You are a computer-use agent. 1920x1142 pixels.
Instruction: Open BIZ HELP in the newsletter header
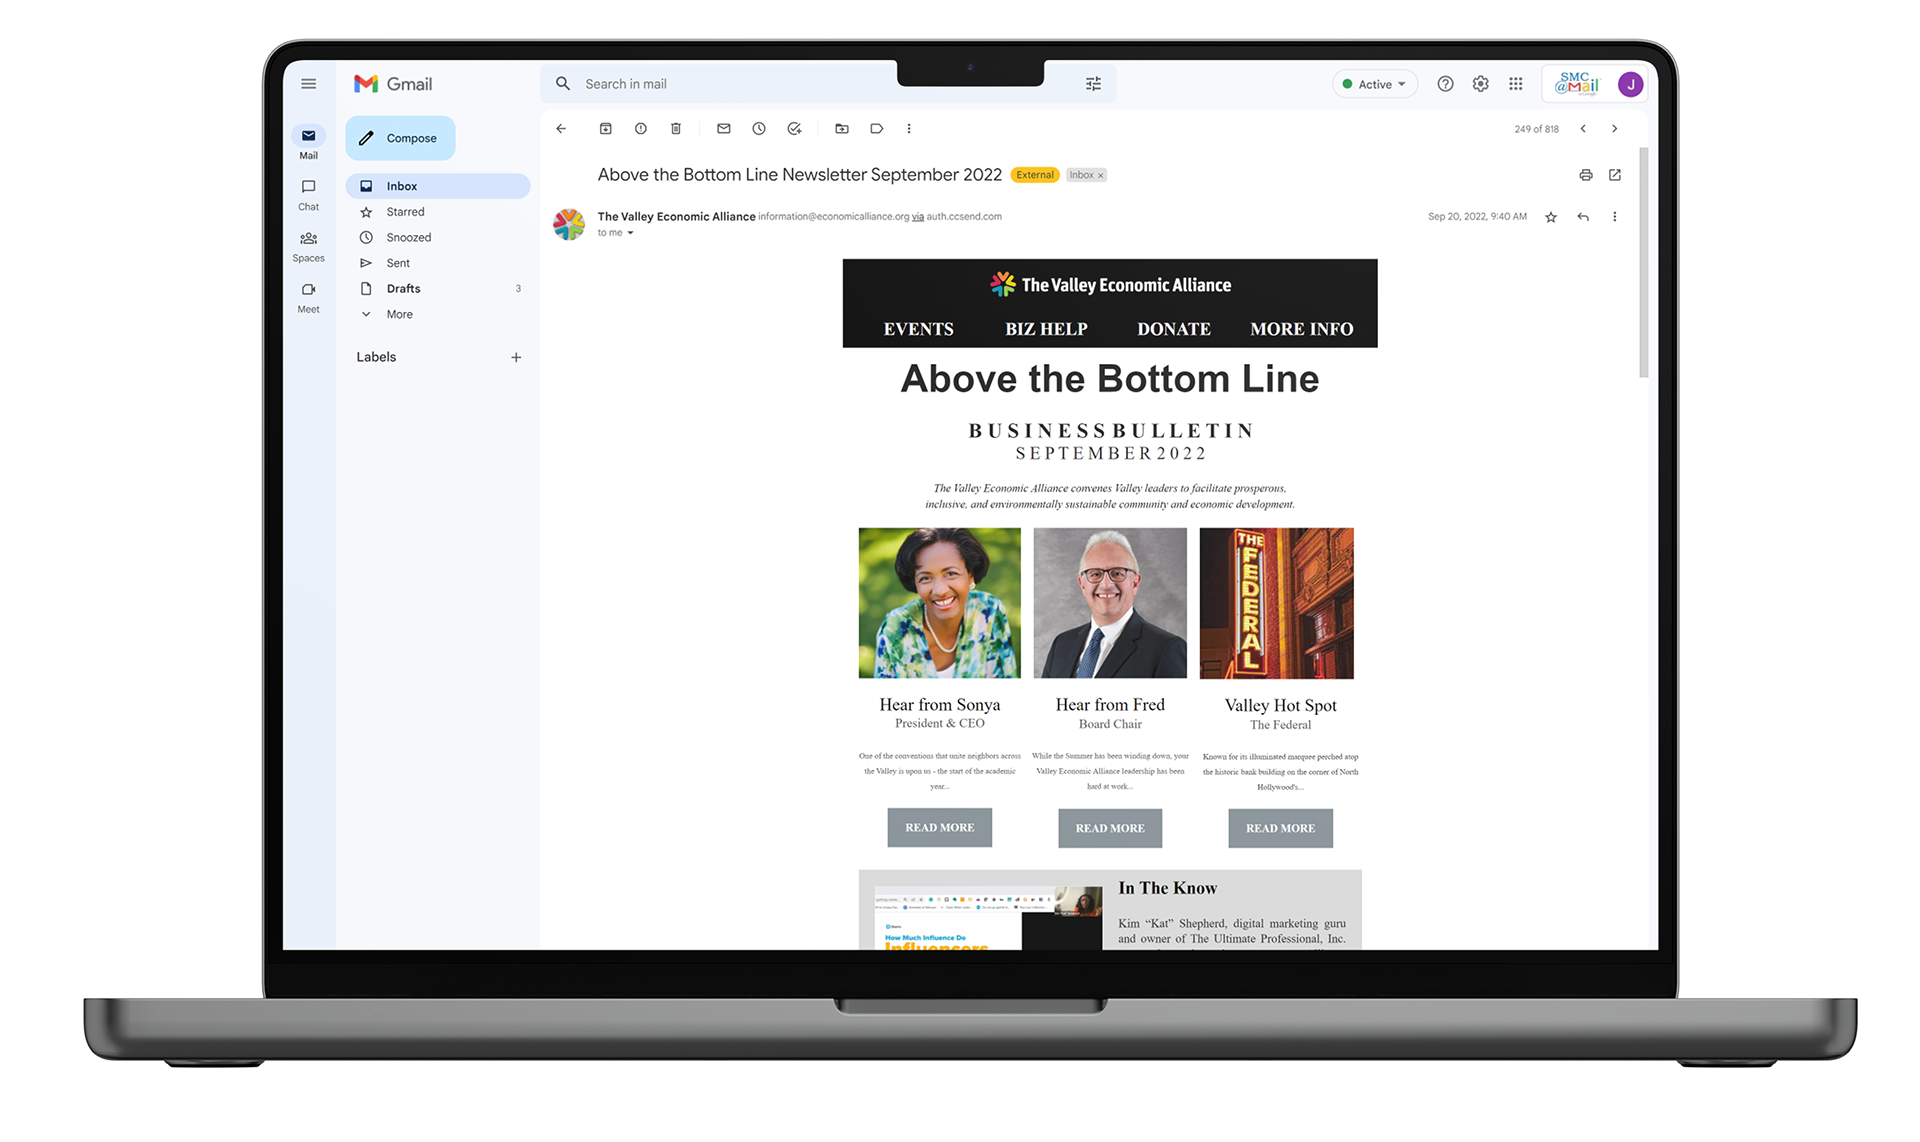[x=1046, y=329]
